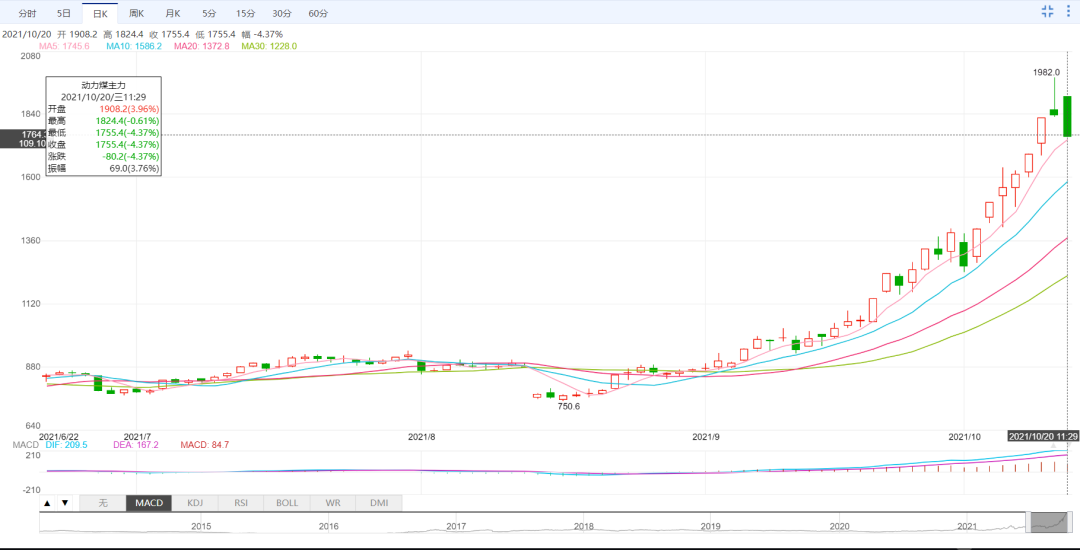Select the WR indicator button

click(333, 503)
